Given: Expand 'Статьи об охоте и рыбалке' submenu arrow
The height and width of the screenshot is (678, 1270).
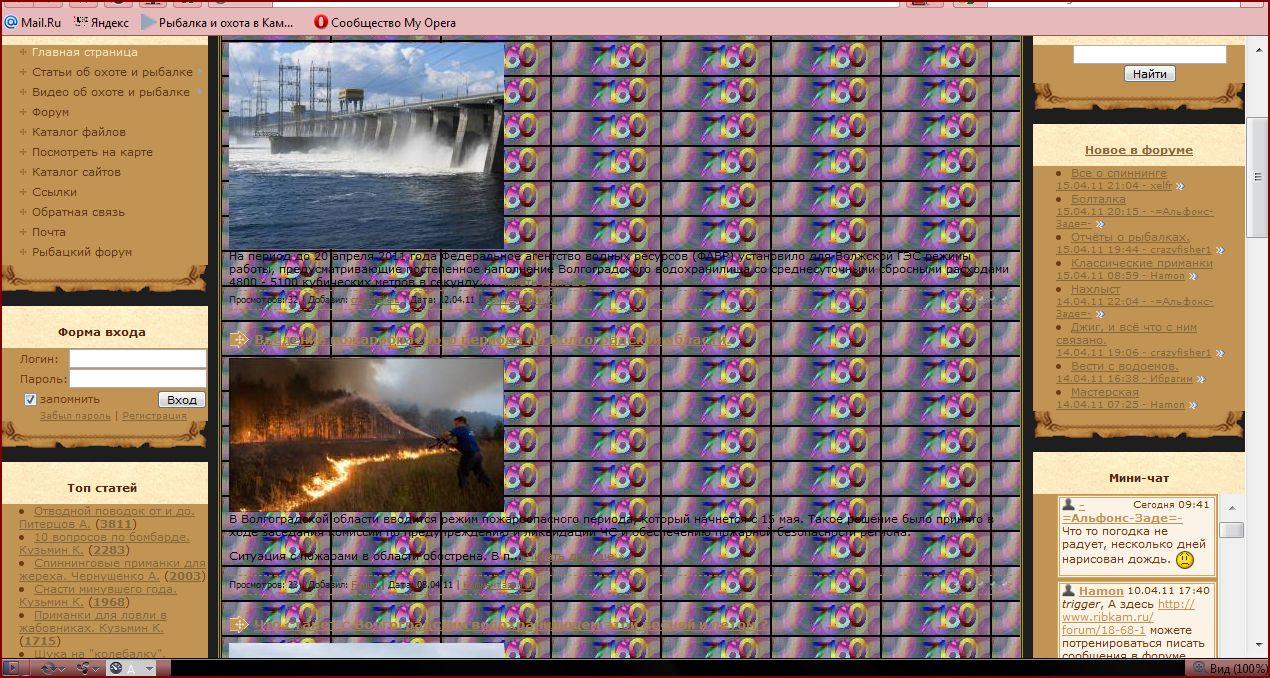Looking at the screenshot, I should (200, 72).
